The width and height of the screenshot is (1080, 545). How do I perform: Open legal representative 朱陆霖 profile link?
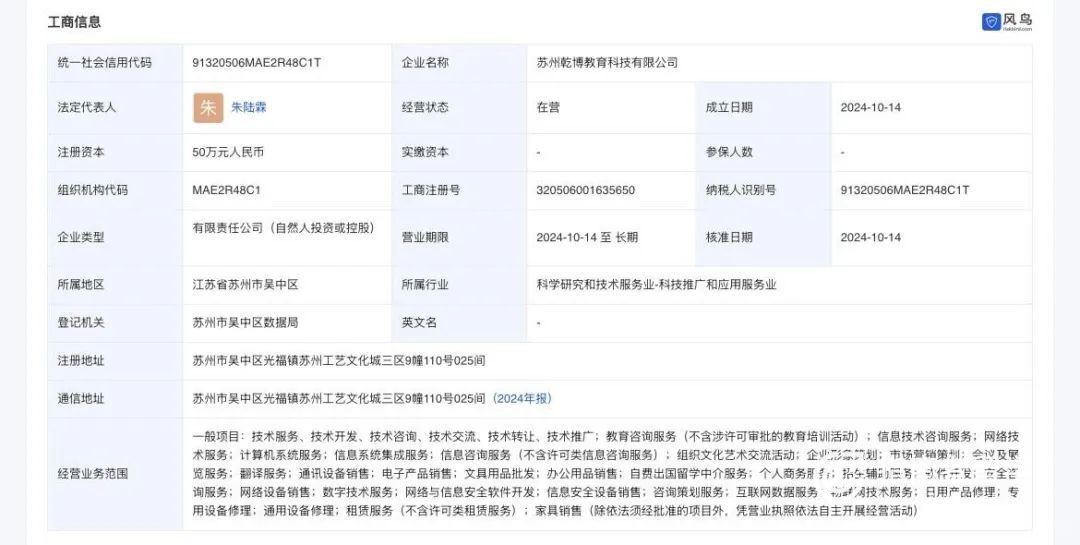click(249, 107)
